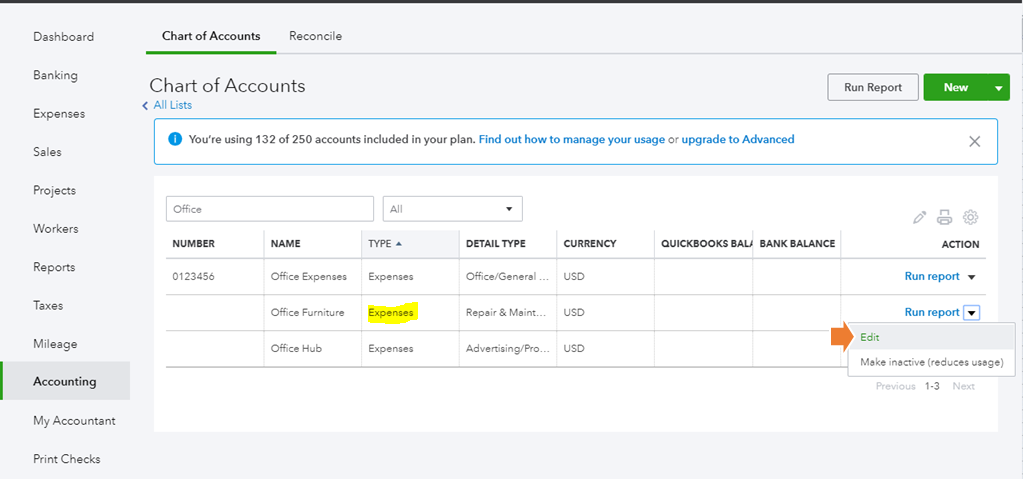Switch to the Reconcile tab
Image resolution: width=1023 pixels, height=479 pixels.
click(315, 36)
